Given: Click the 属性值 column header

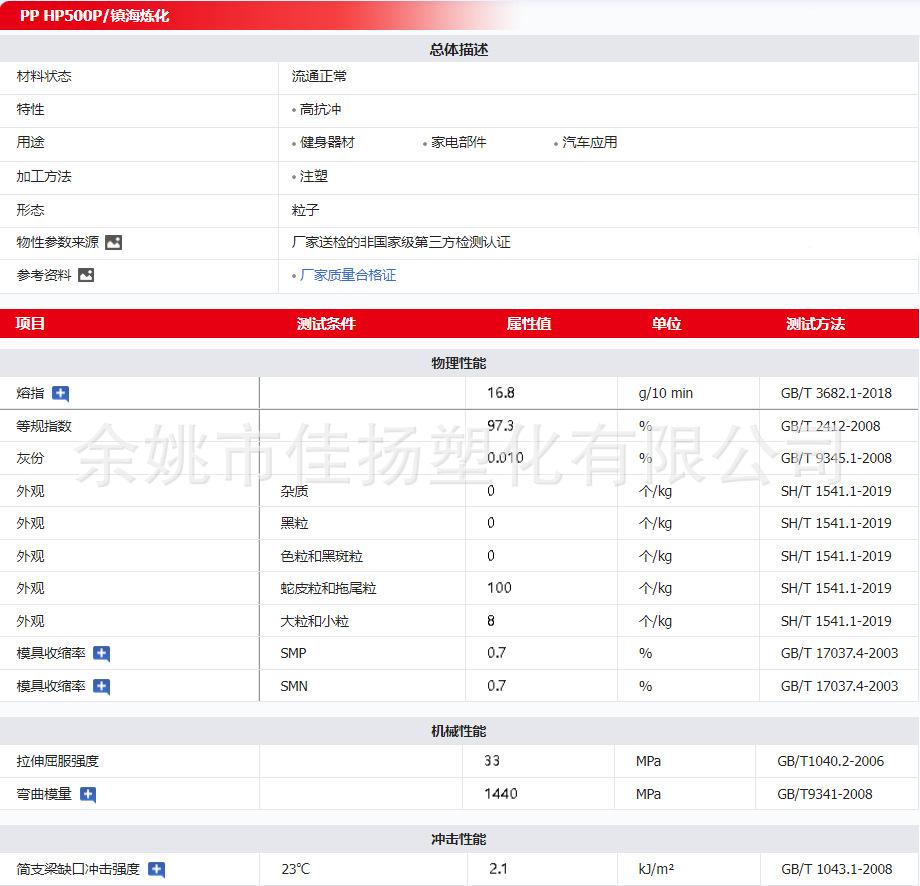Looking at the screenshot, I should point(529,324).
